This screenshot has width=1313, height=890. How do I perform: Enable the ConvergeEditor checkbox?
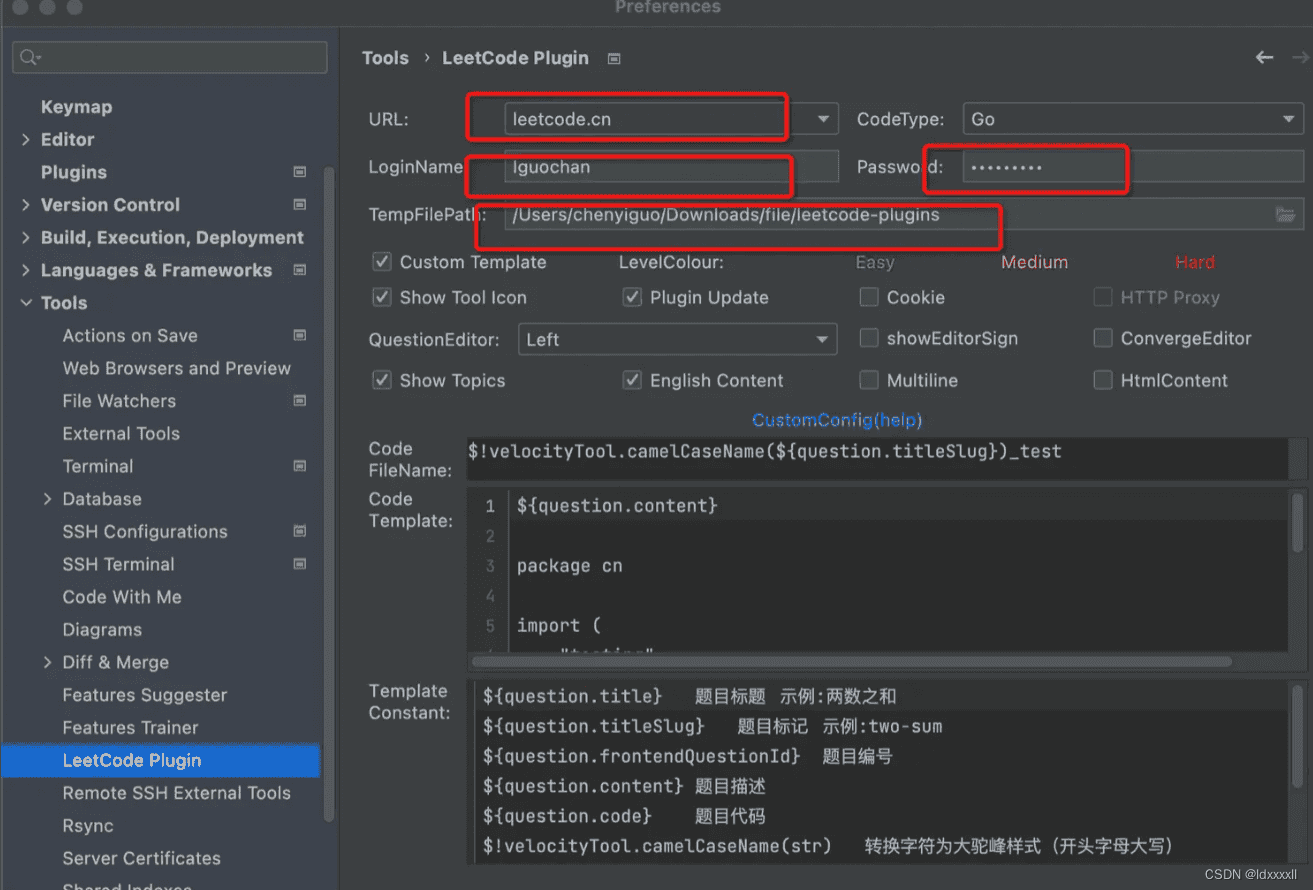1103,338
